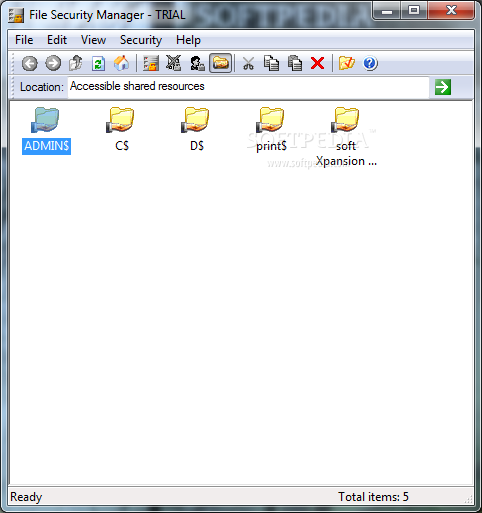This screenshot has height=513, width=482.
Task: Select the soft Xpansion shared folder icon
Action: click(345, 120)
